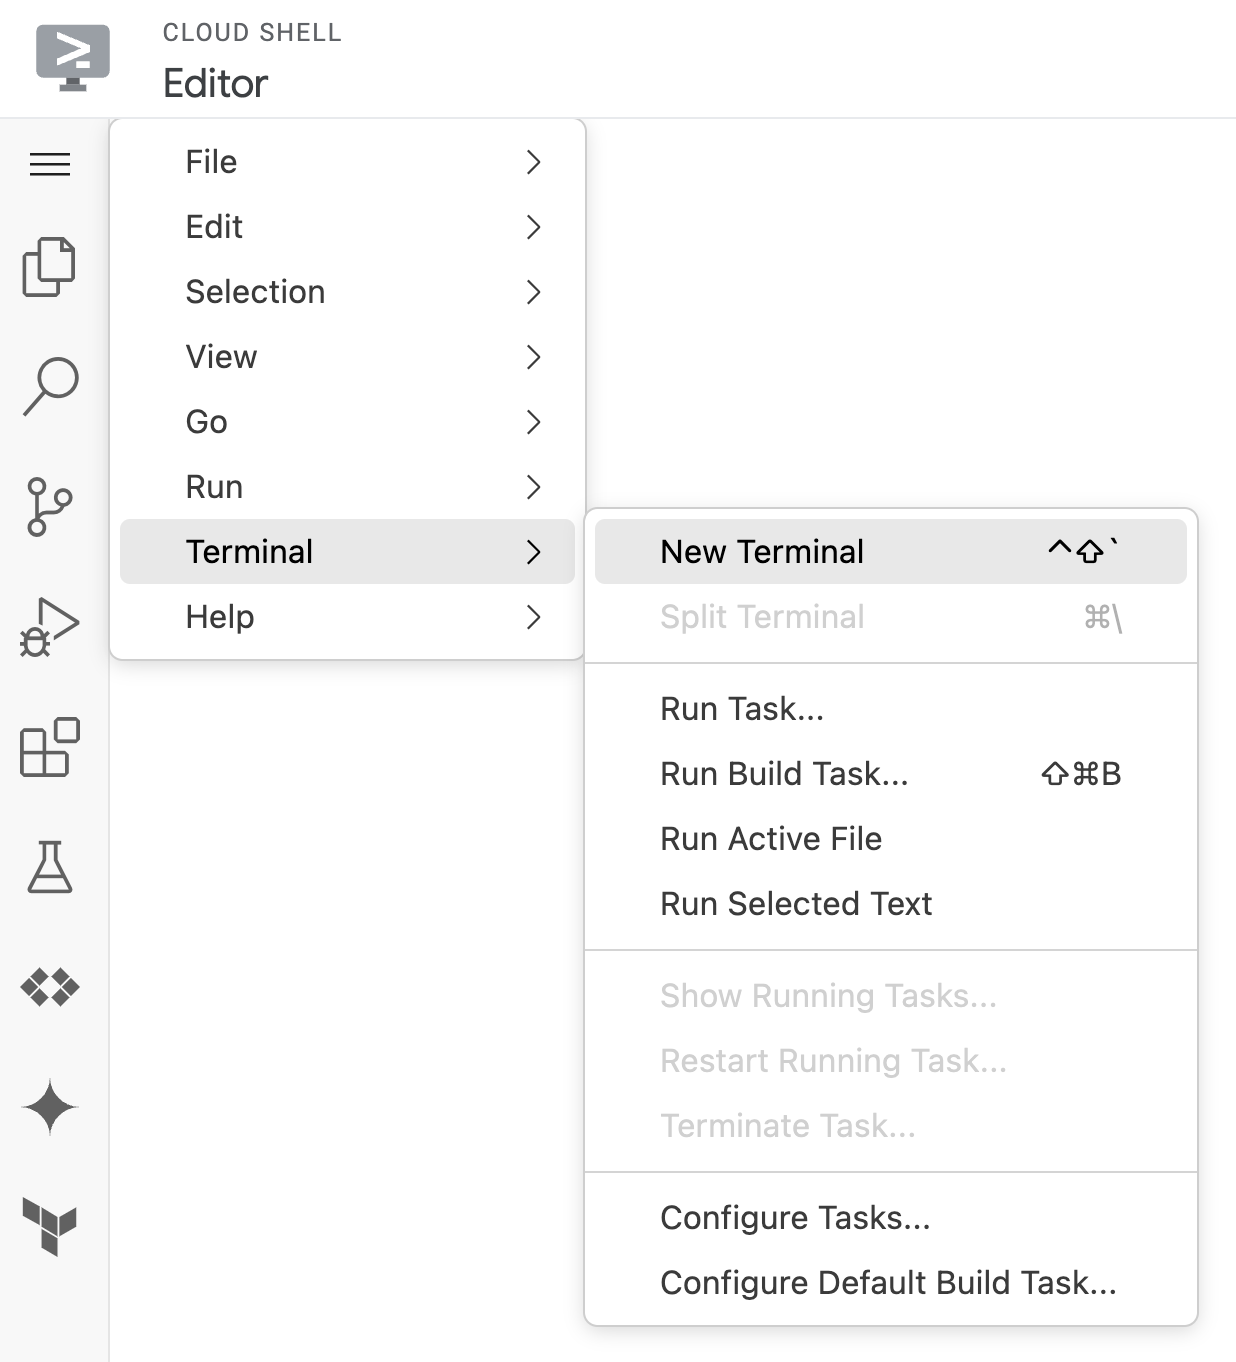
Task: Open the Search magnifier icon
Action: coord(50,385)
